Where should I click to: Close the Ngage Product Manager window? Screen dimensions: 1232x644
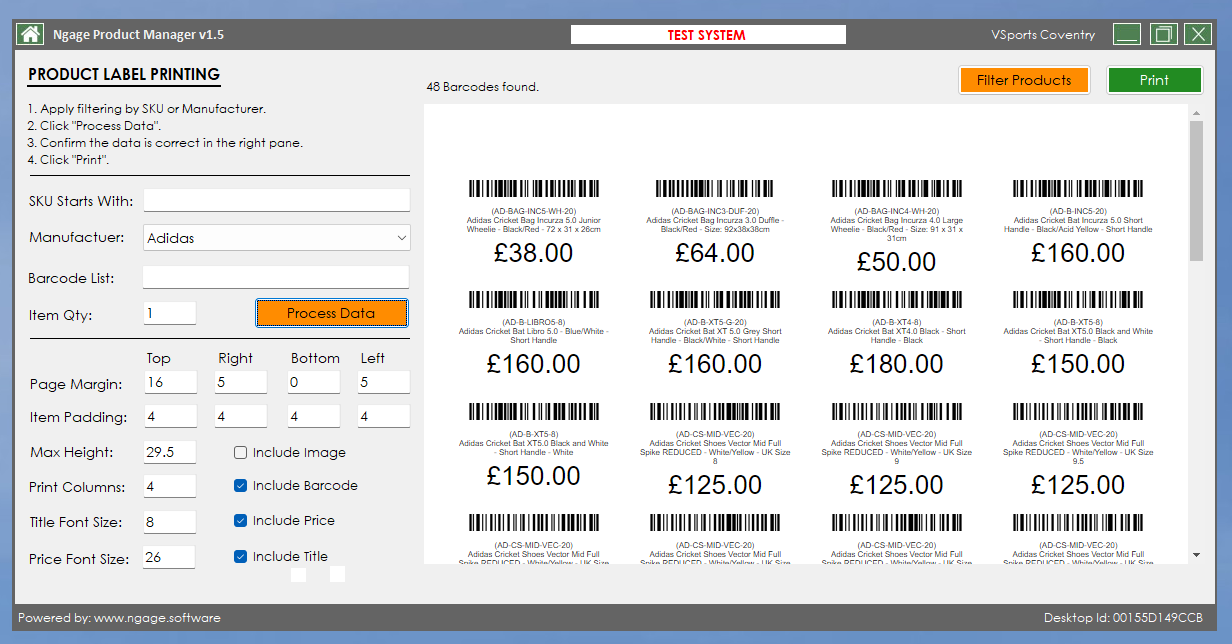pyautogui.click(x=1198, y=34)
